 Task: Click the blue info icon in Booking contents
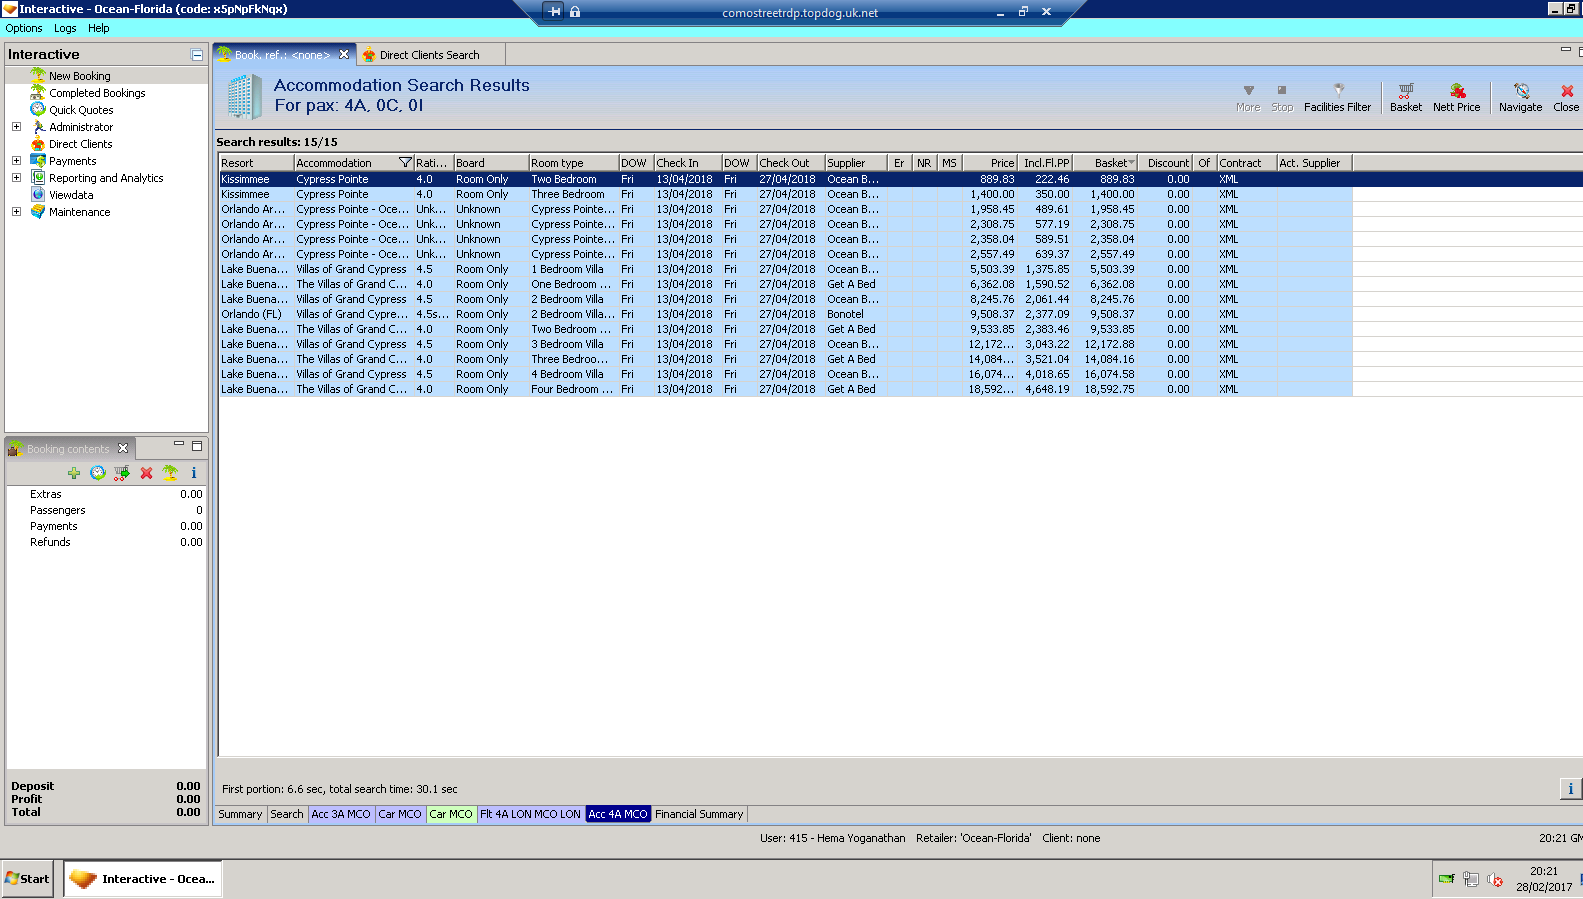tap(194, 473)
